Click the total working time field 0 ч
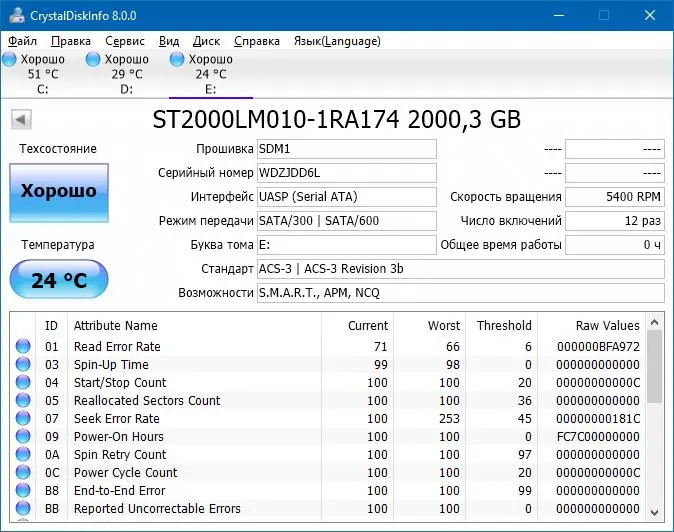 615,245
